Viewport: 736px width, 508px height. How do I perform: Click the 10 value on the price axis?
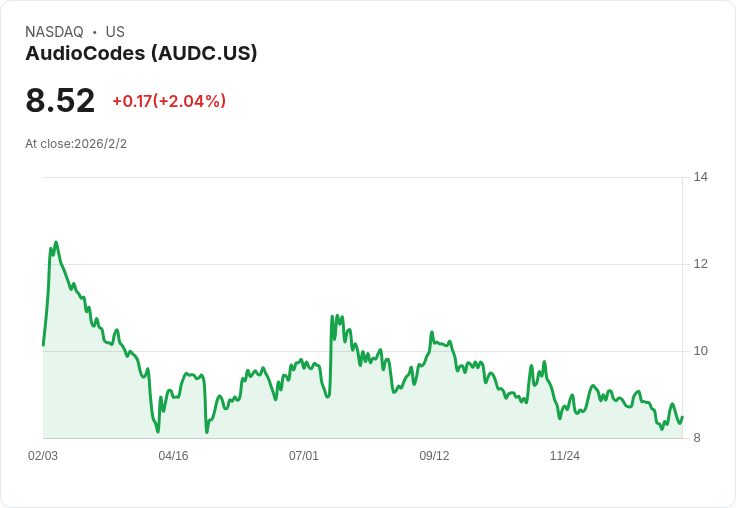(700, 351)
